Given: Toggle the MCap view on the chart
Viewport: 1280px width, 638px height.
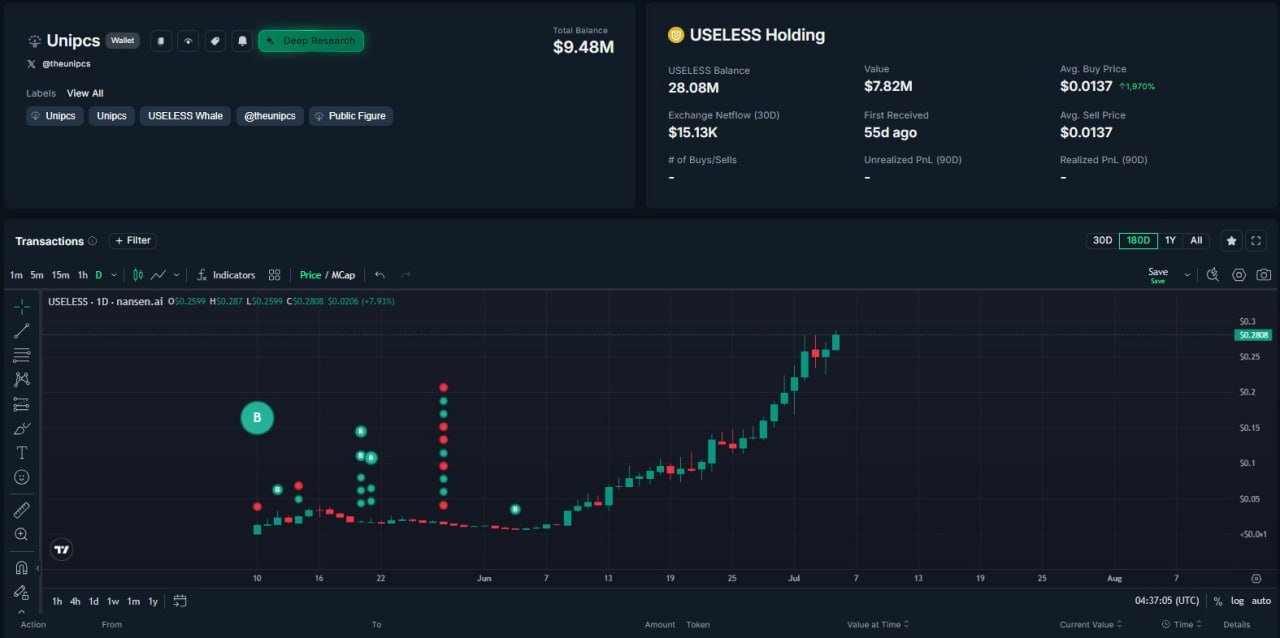Looking at the screenshot, I should 343,275.
